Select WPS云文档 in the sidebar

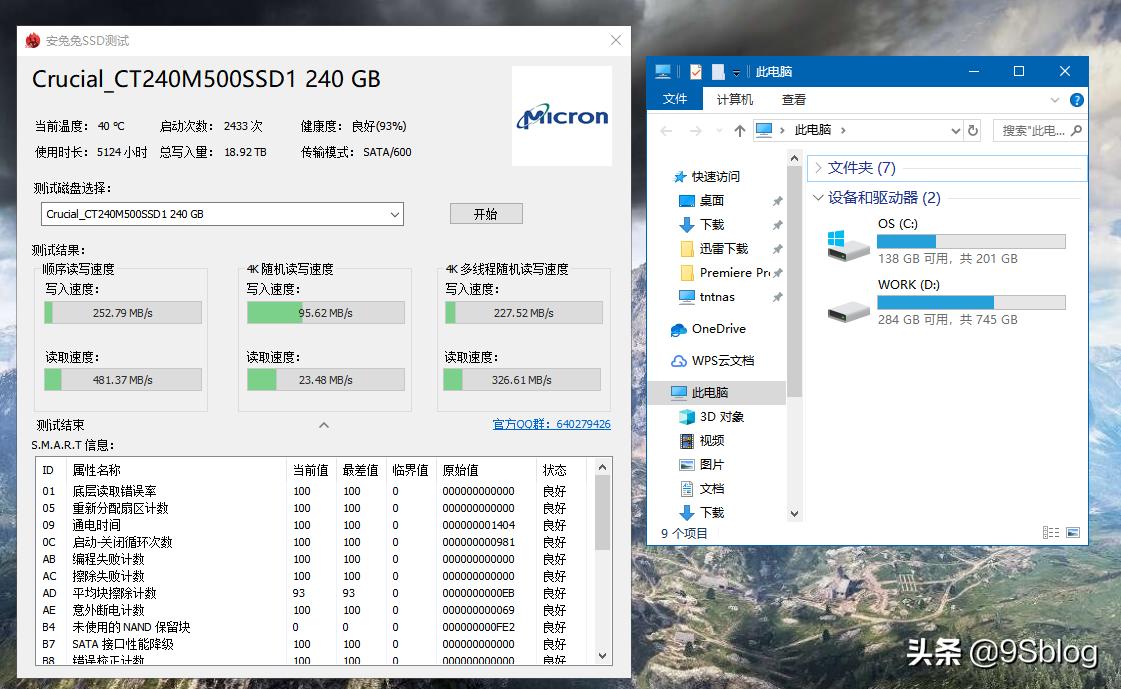point(719,361)
